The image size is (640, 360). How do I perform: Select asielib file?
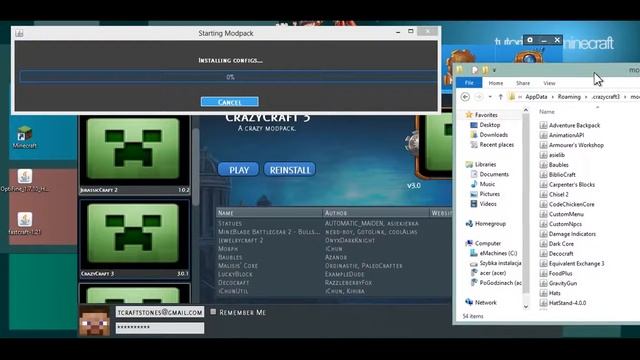(x=552, y=155)
